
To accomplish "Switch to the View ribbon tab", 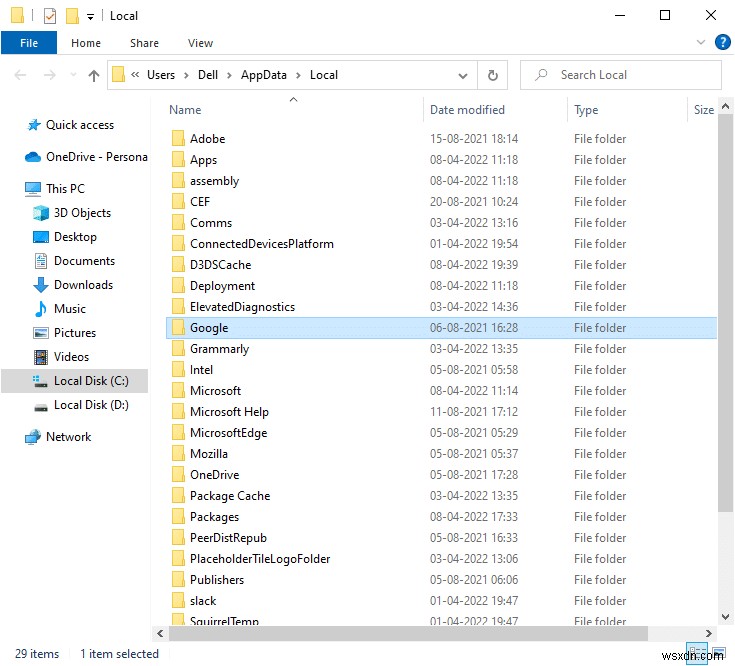I will [200, 43].
